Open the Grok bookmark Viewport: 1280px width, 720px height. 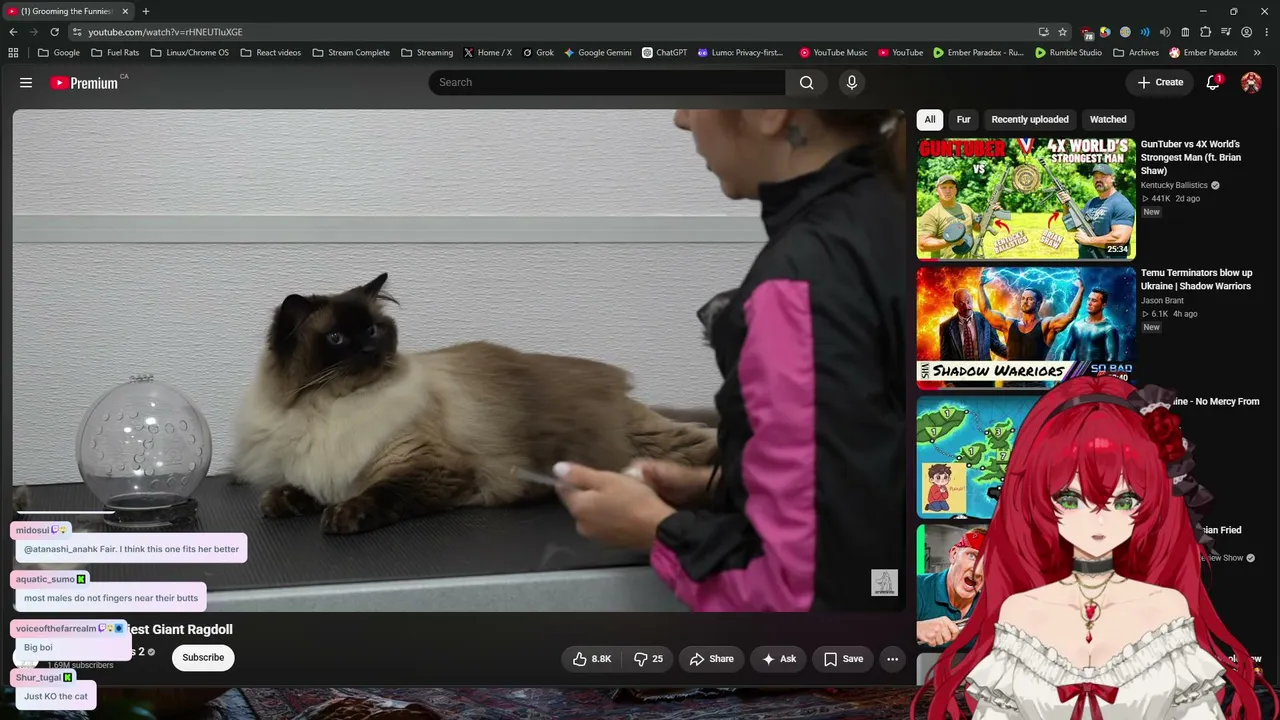click(x=538, y=53)
